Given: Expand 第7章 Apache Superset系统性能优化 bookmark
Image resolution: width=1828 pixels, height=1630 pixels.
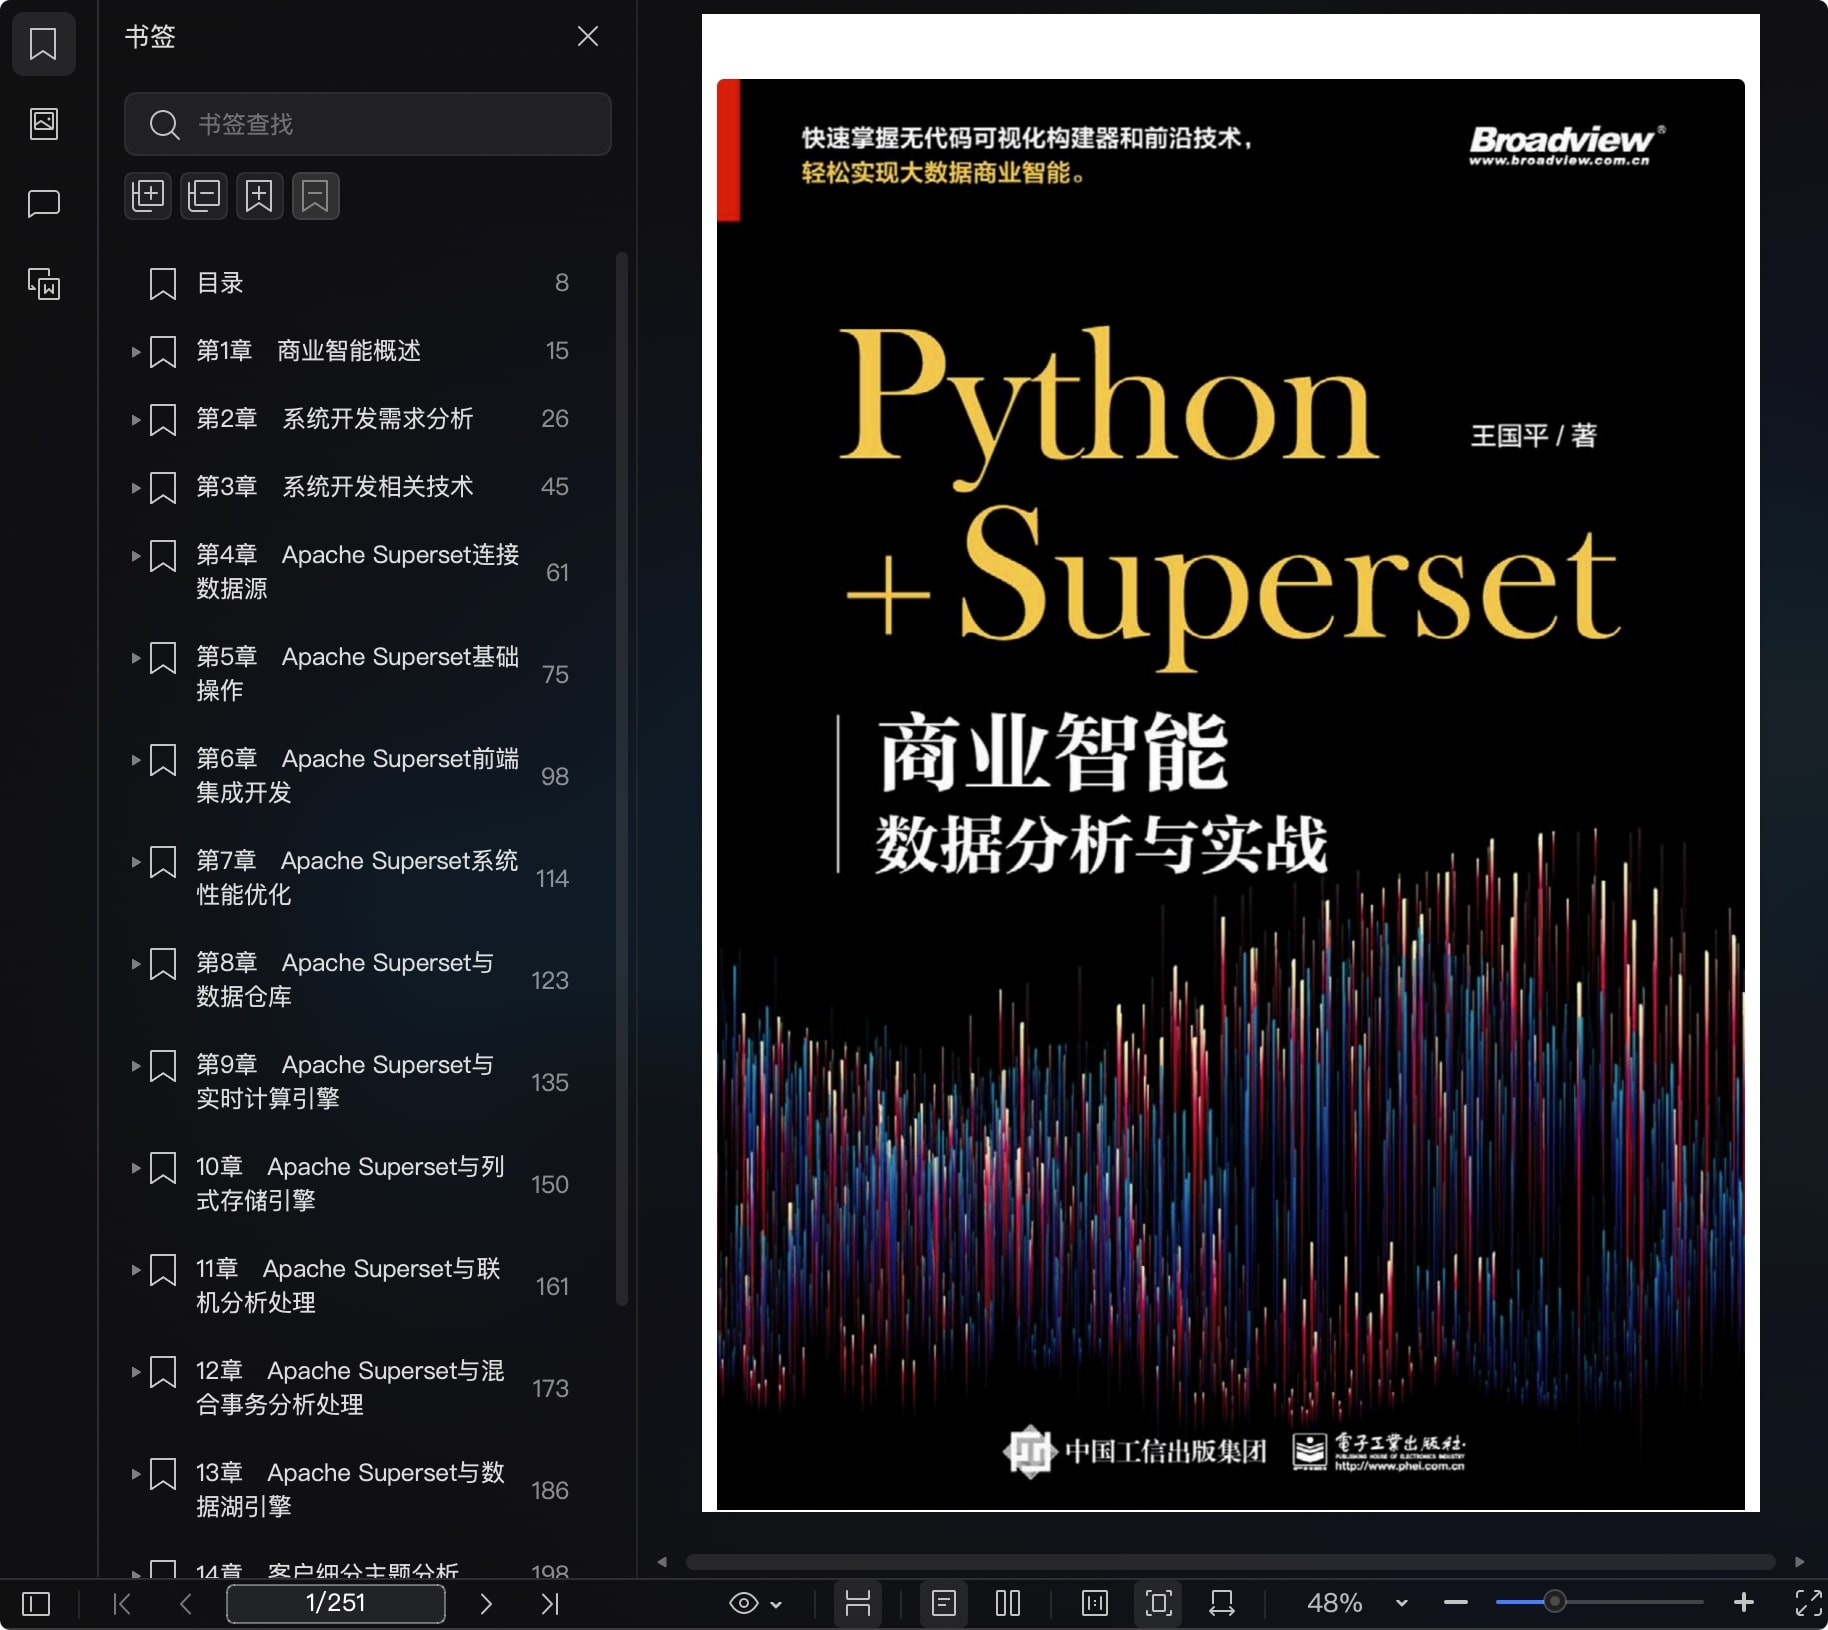Looking at the screenshot, I should point(135,861).
